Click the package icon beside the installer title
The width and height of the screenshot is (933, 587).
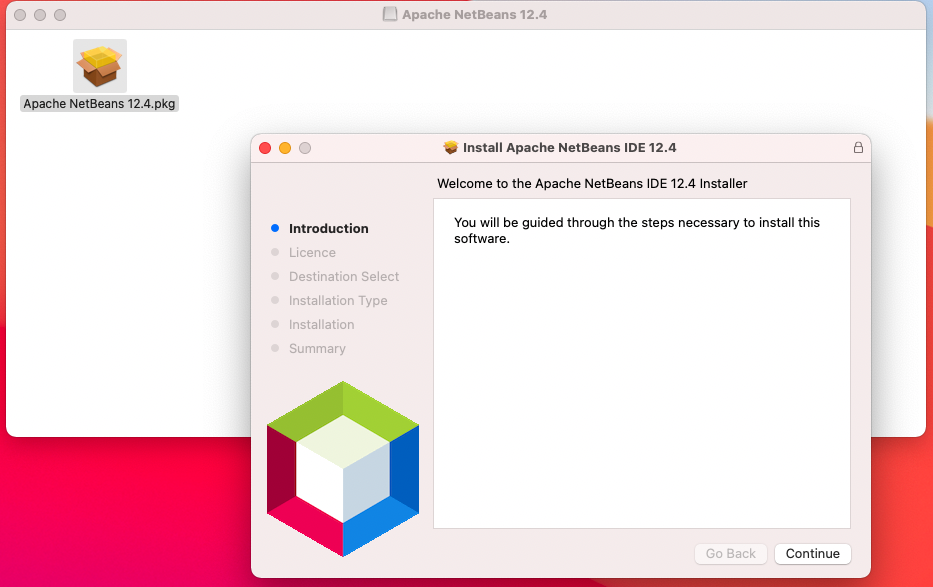(x=451, y=148)
